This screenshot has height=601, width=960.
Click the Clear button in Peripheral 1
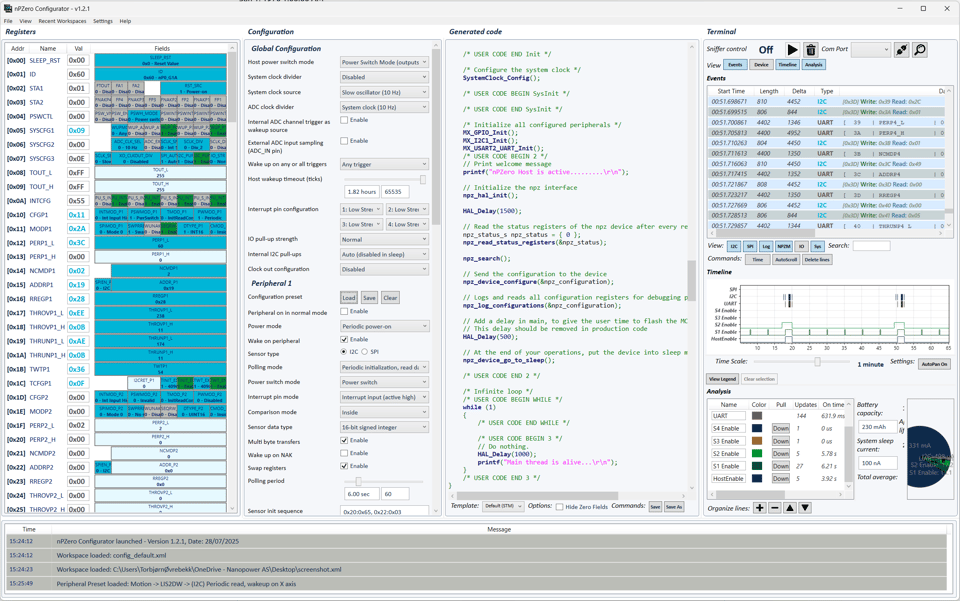pyautogui.click(x=390, y=298)
